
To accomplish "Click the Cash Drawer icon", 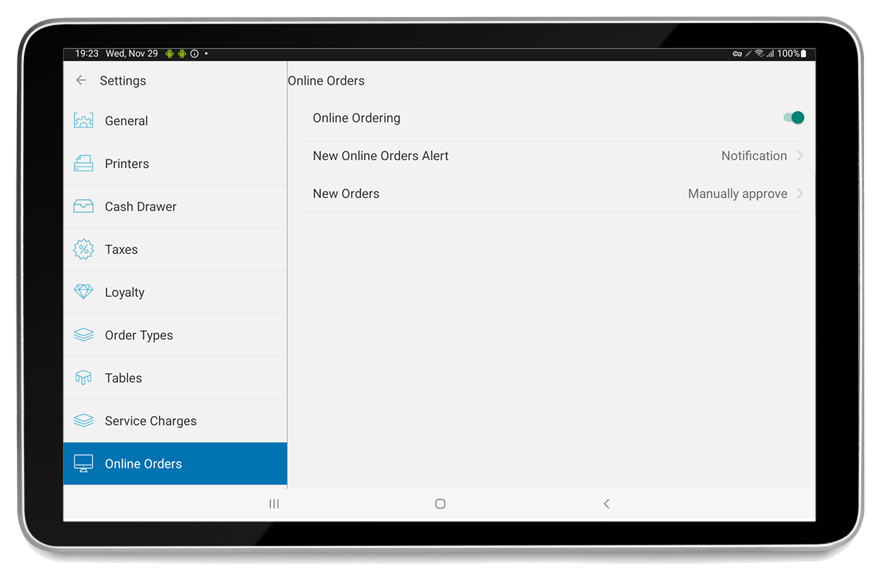I will [x=83, y=206].
